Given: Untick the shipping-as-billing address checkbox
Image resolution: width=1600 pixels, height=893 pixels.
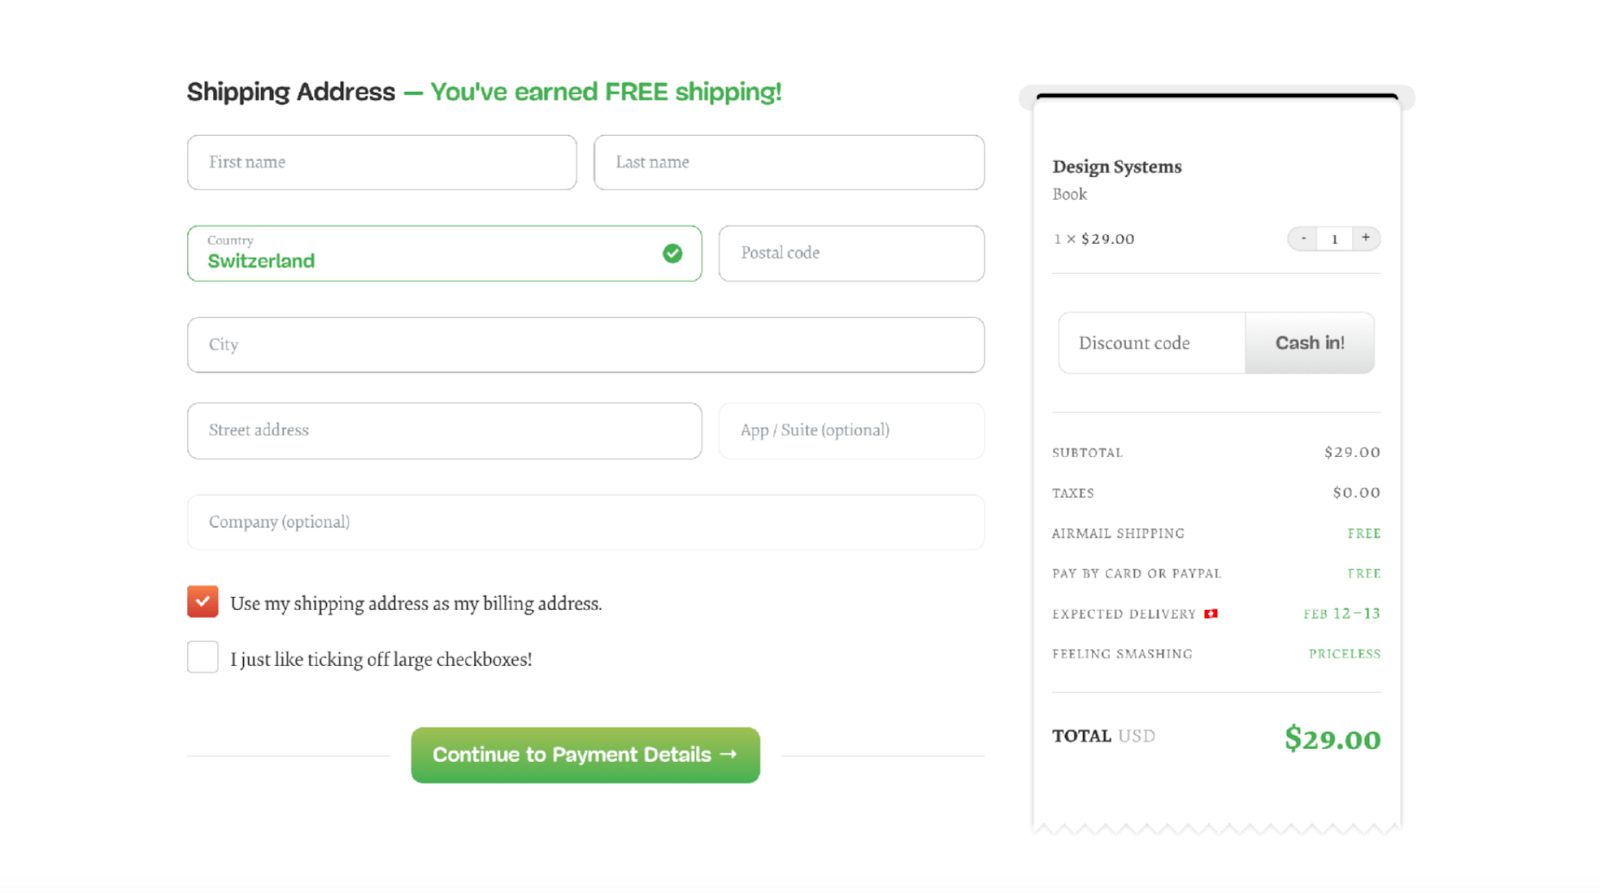Looking at the screenshot, I should coord(202,602).
